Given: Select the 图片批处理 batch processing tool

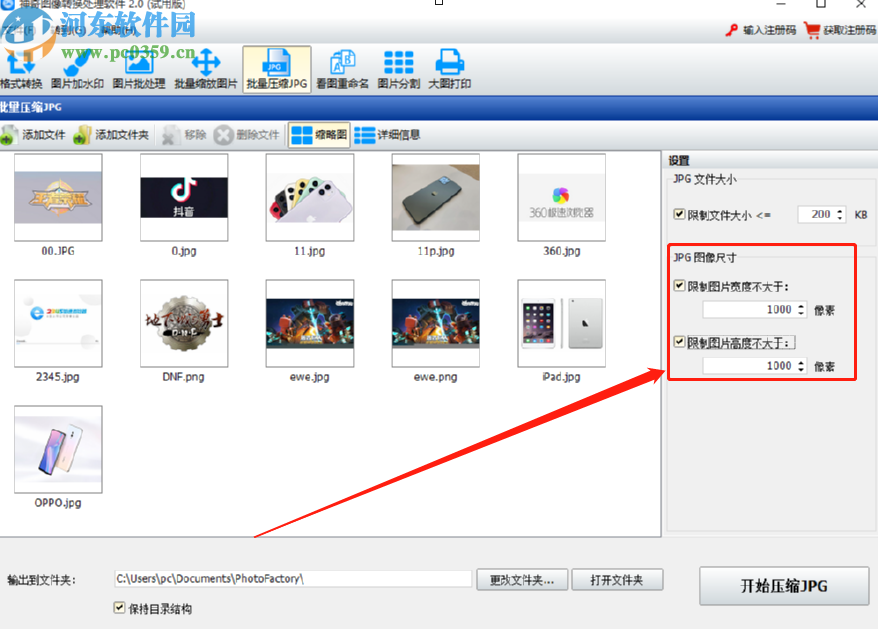Looking at the screenshot, I should pos(140,68).
